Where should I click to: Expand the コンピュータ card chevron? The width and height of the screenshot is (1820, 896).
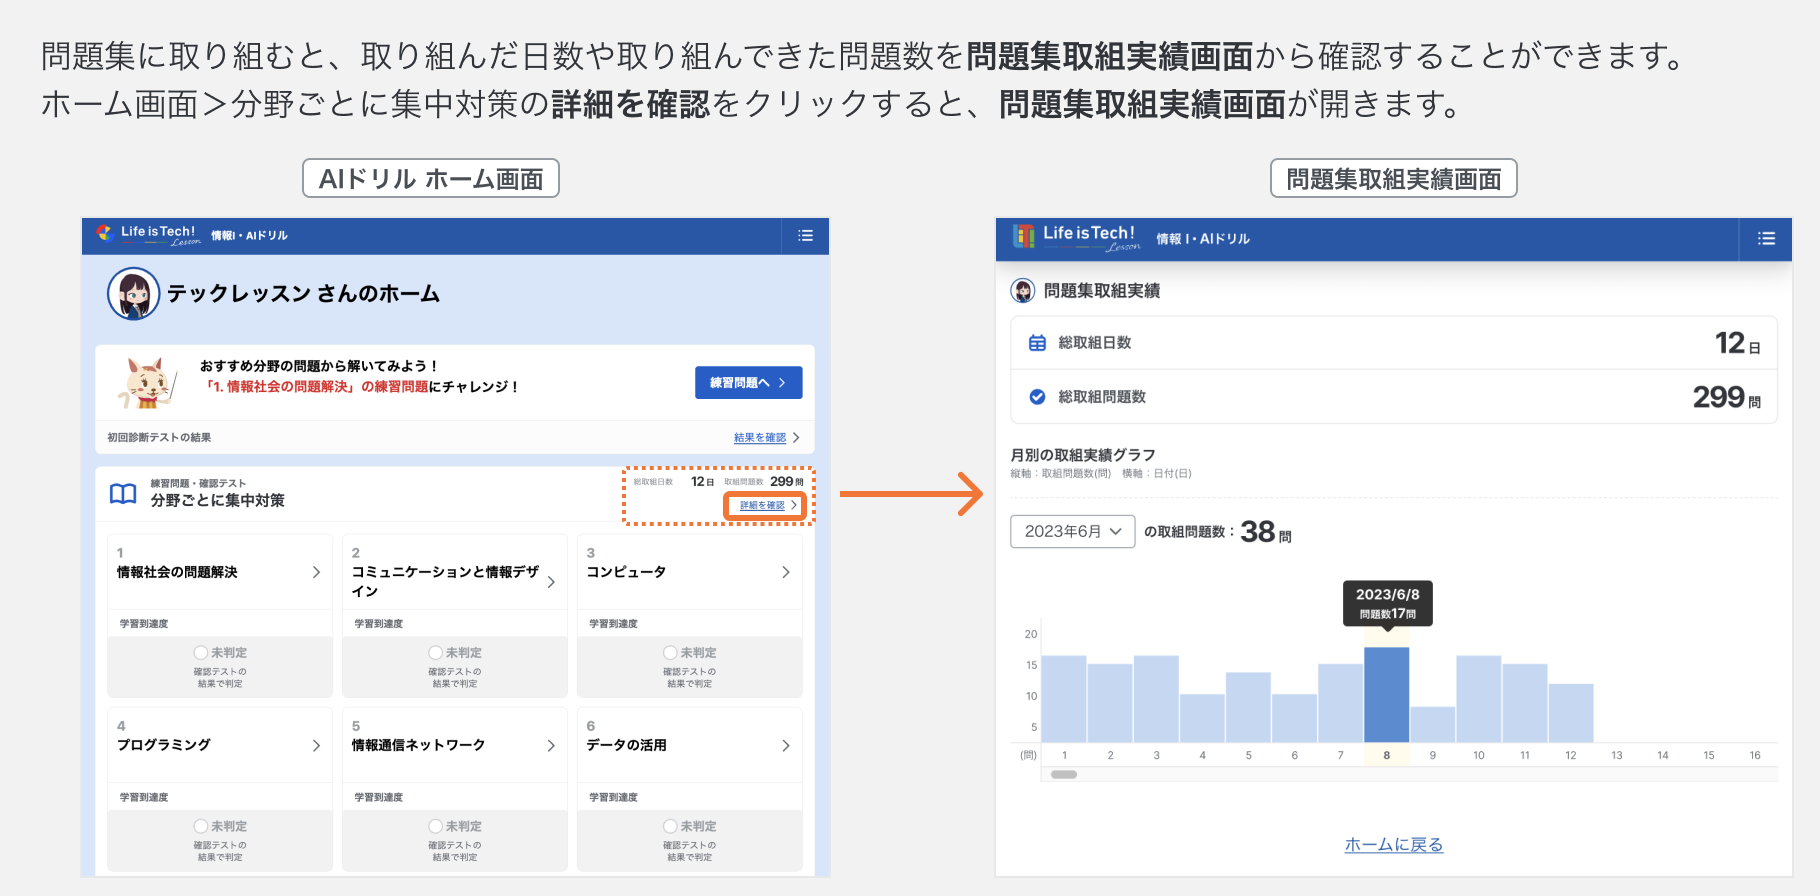[786, 572]
